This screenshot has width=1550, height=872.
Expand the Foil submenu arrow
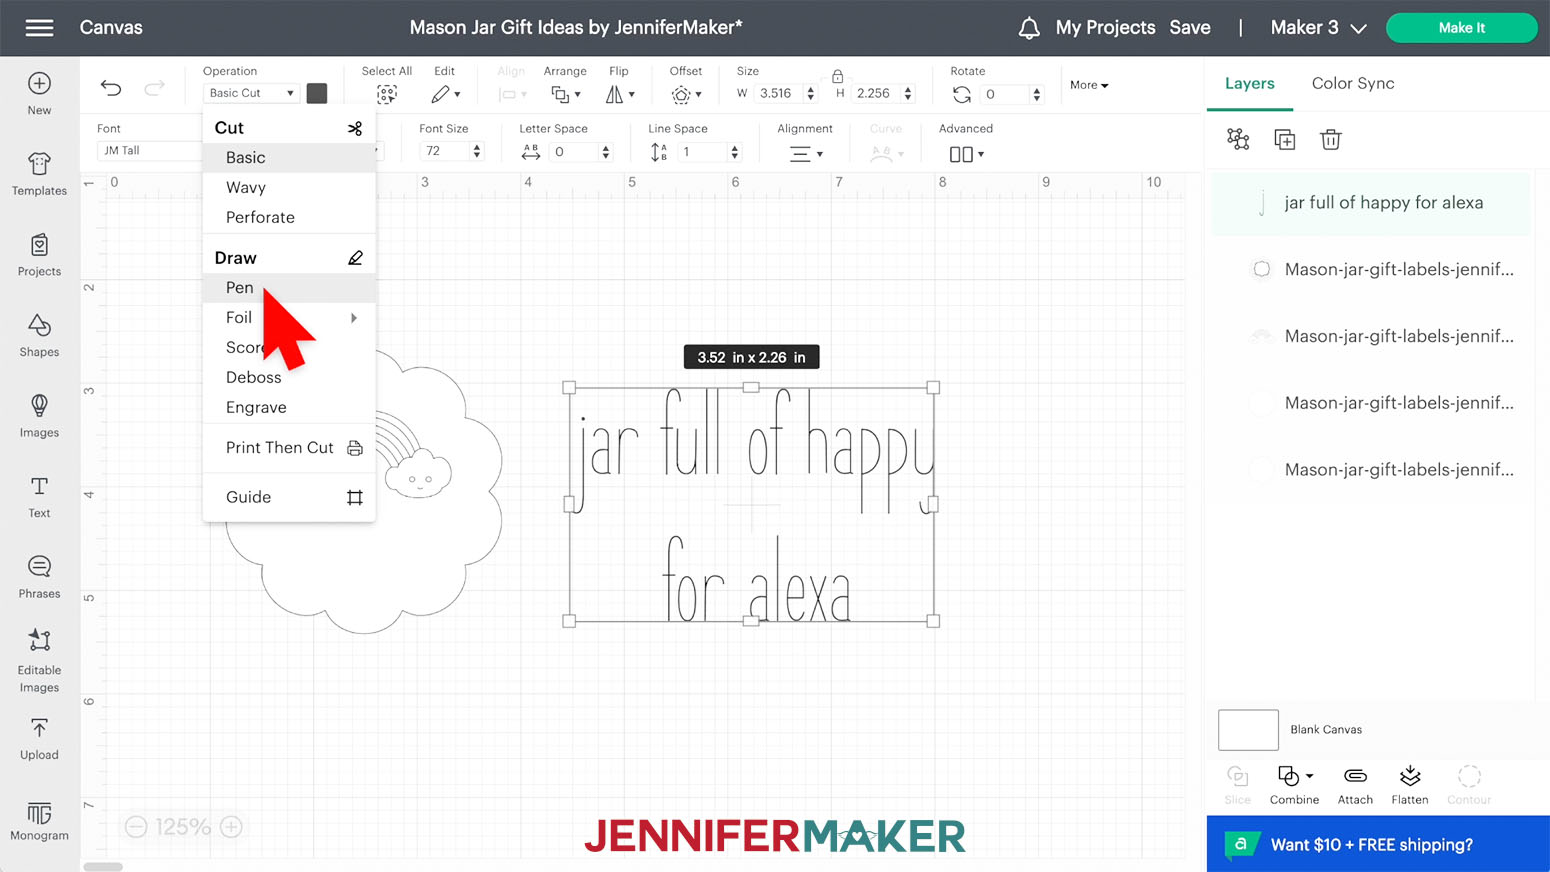[354, 318]
